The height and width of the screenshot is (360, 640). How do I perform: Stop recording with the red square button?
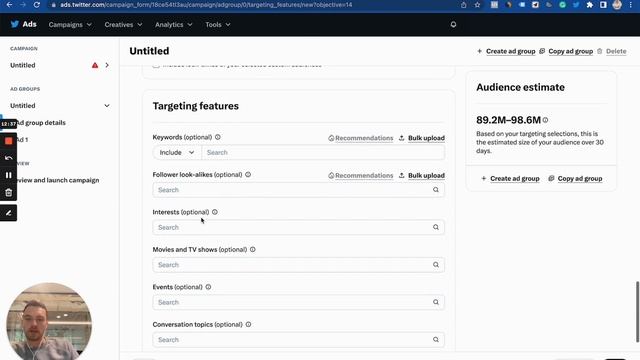tap(9, 141)
